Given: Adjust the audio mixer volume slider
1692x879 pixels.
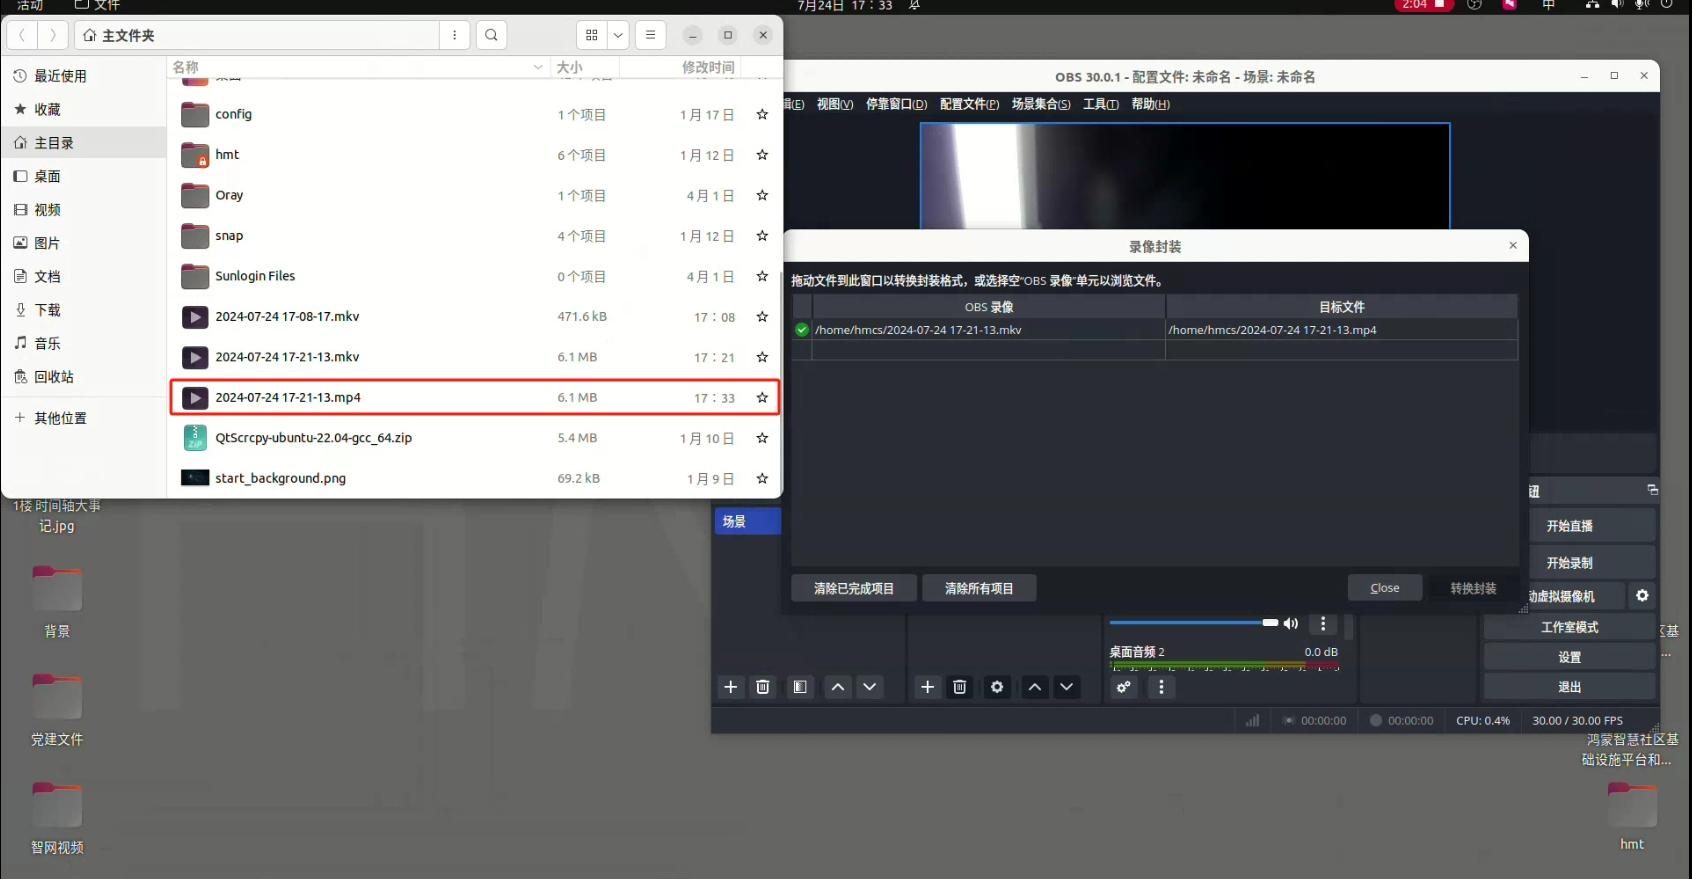Looking at the screenshot, I should pos(1194,622).
